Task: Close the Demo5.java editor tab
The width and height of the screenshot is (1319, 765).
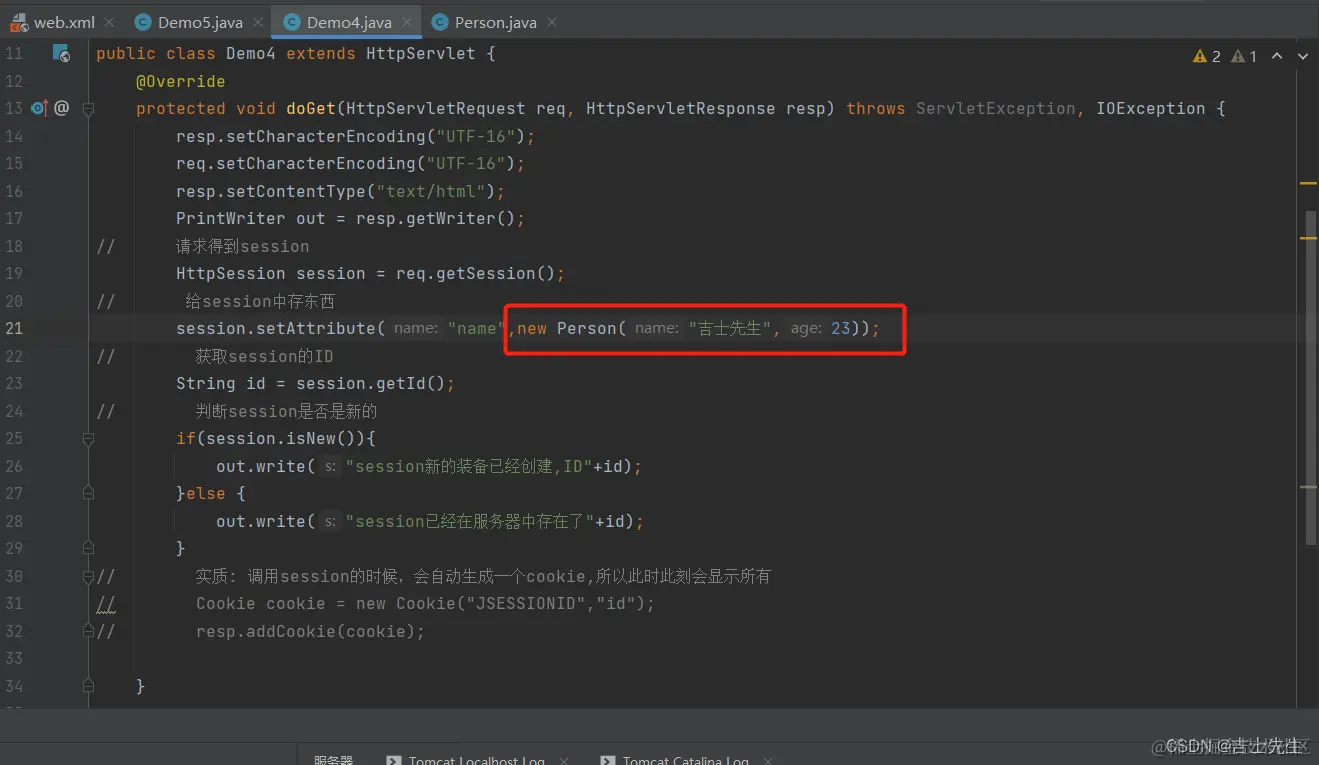Action: point(257,22)
